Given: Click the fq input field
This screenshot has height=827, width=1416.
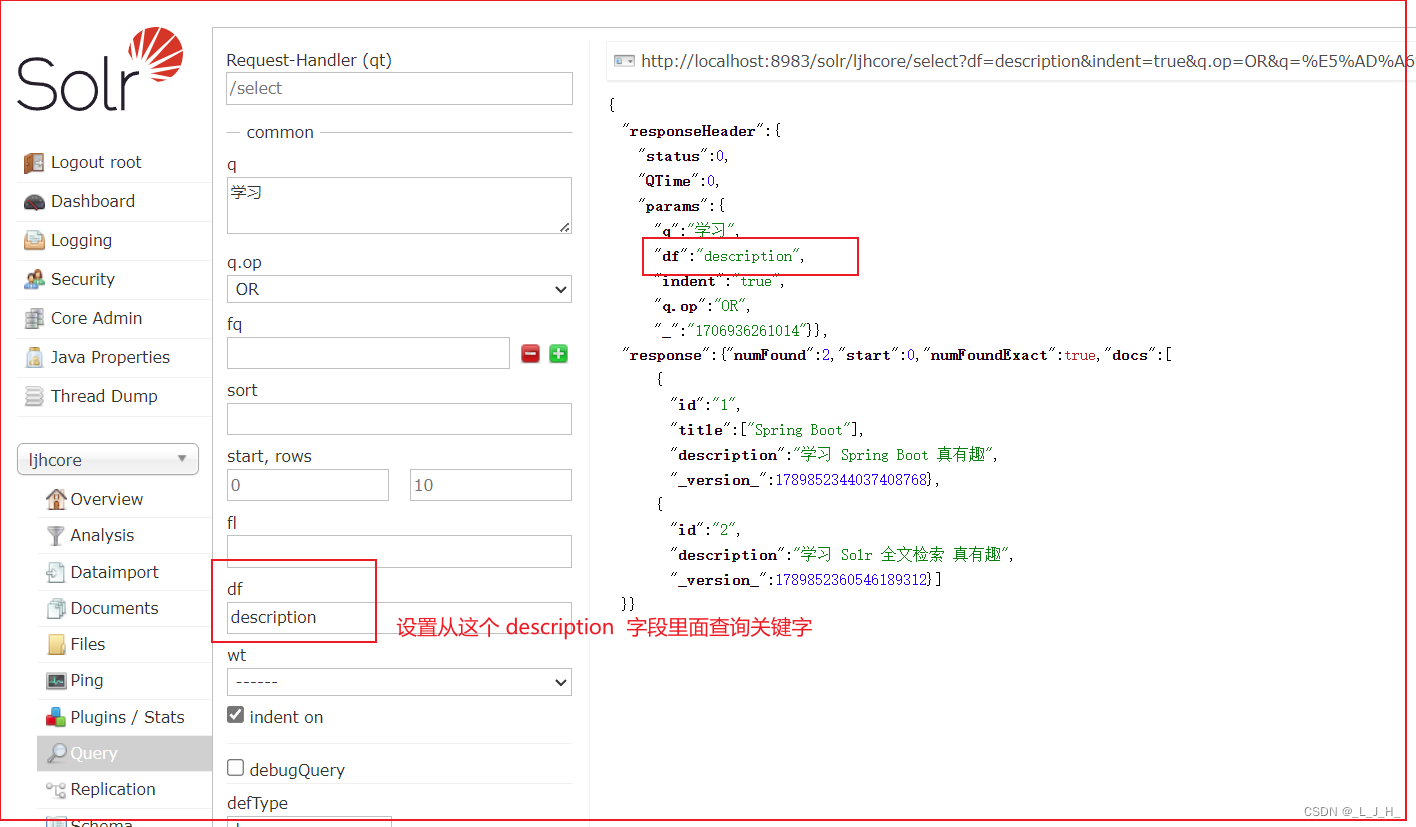Looking at the screenshot, I should [368, 353].
